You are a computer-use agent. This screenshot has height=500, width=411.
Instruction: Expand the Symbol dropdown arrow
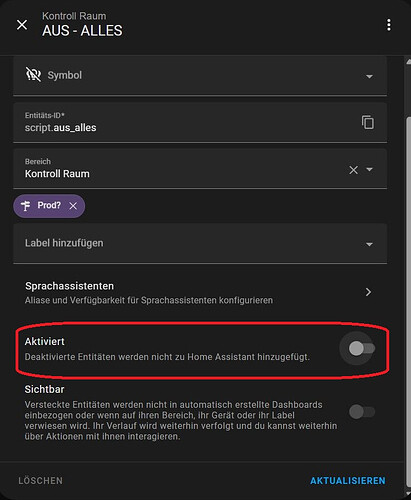369,76
